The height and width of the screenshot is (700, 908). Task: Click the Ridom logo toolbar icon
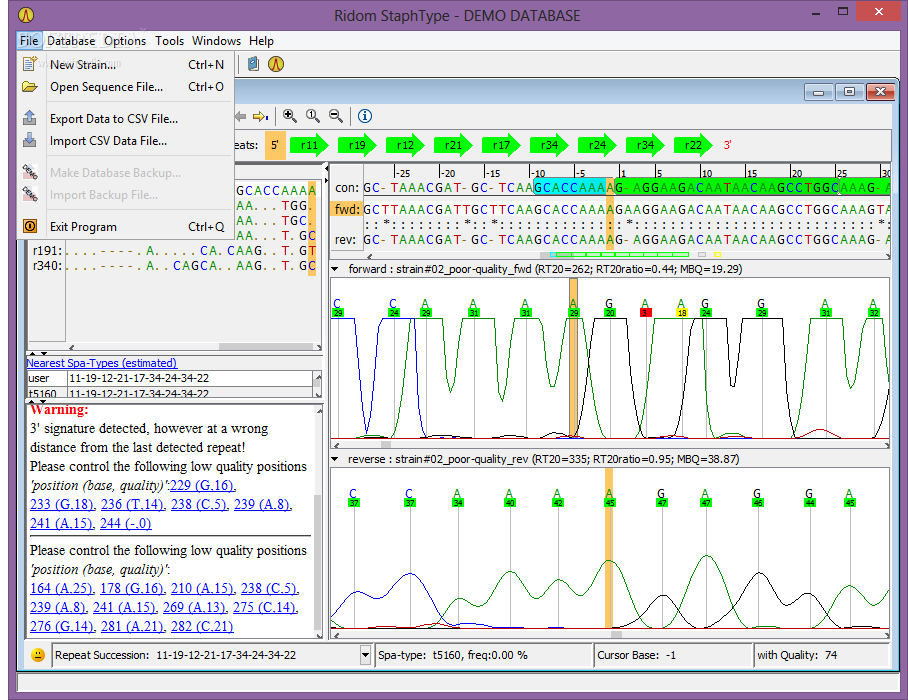(x=276, y=64)
